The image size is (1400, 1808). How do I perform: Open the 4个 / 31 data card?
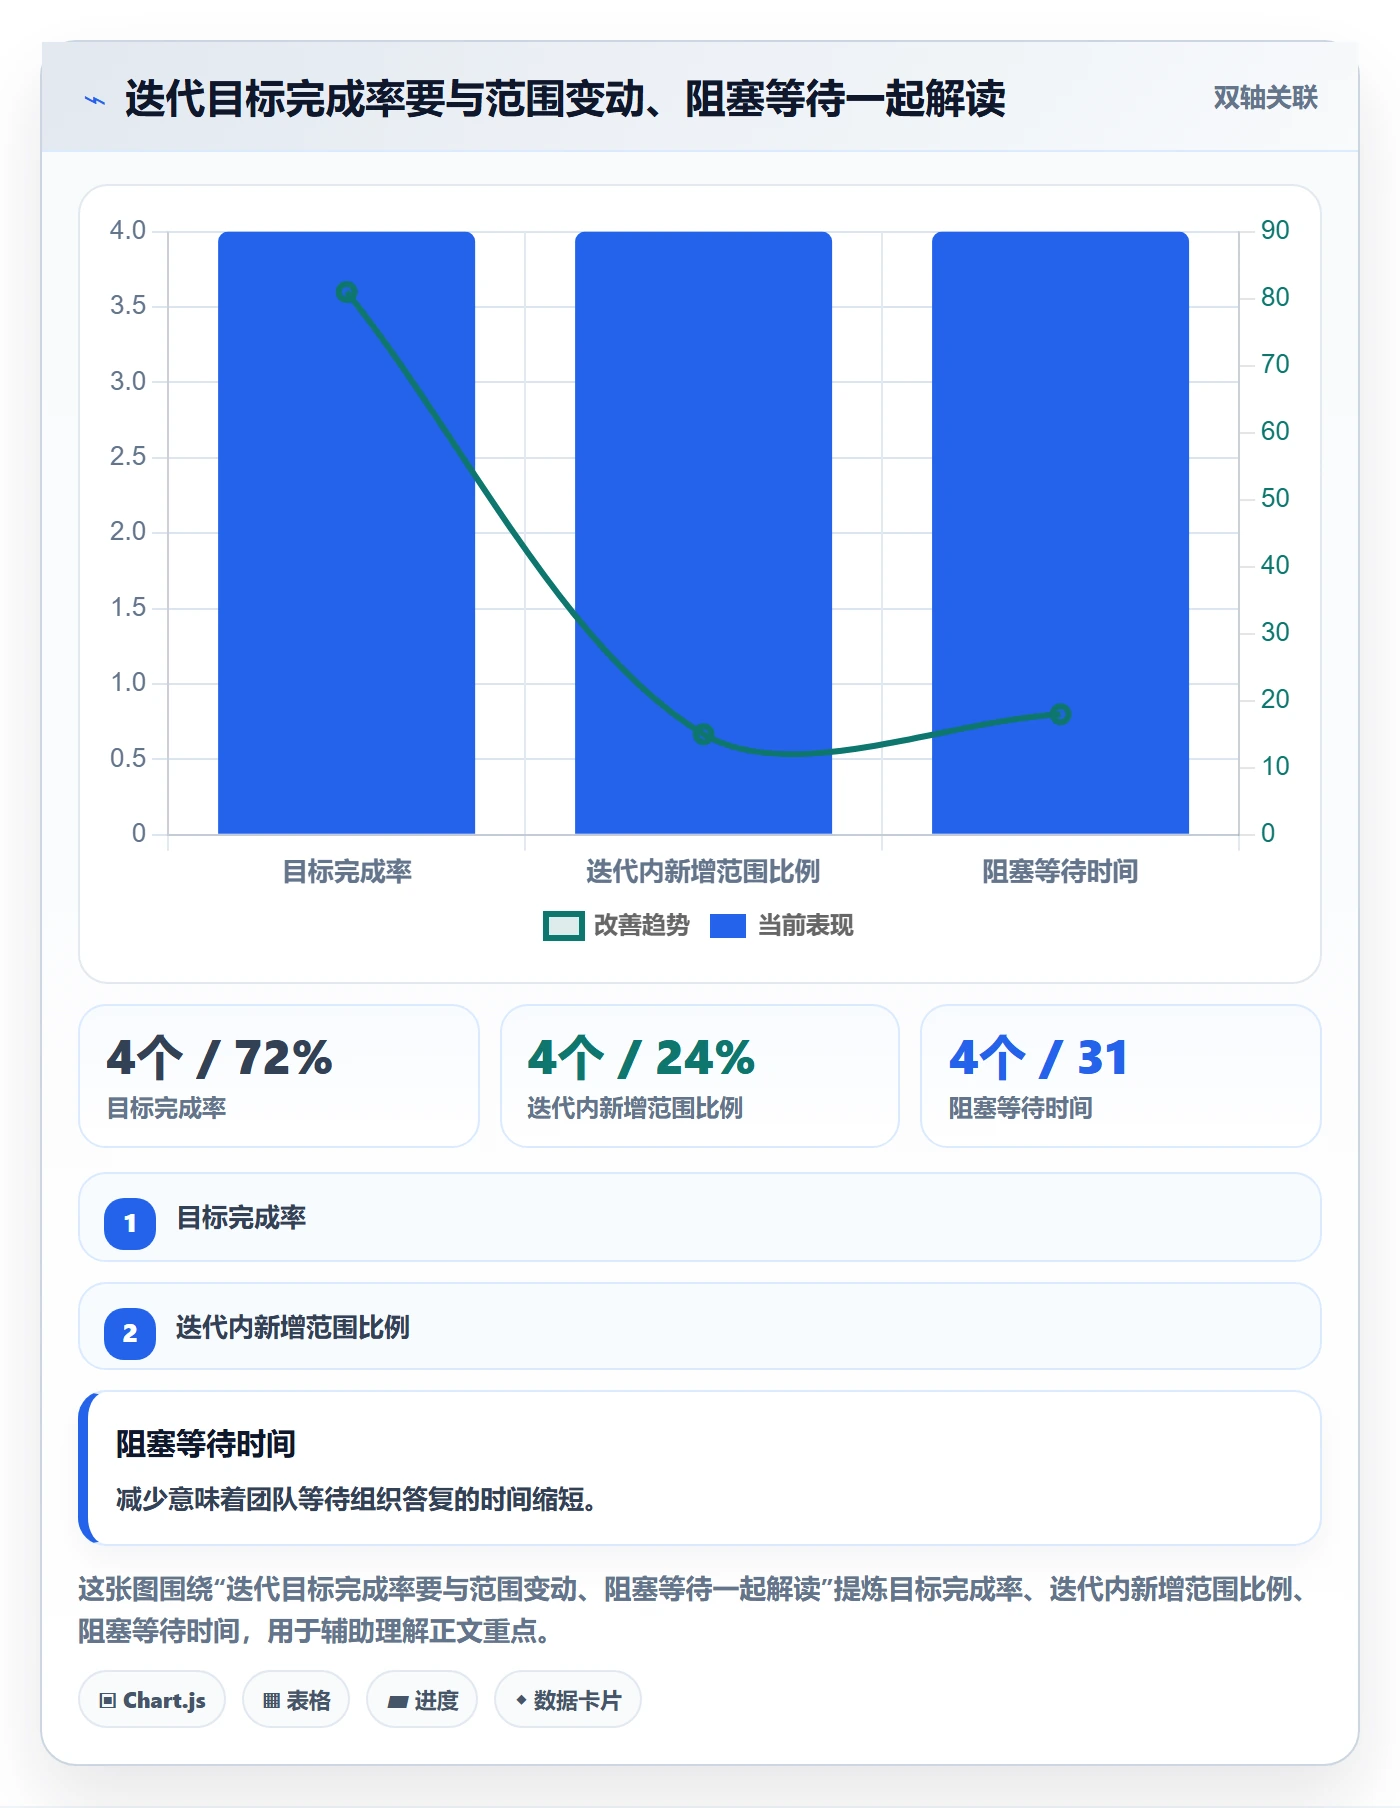point(1121,1076)
